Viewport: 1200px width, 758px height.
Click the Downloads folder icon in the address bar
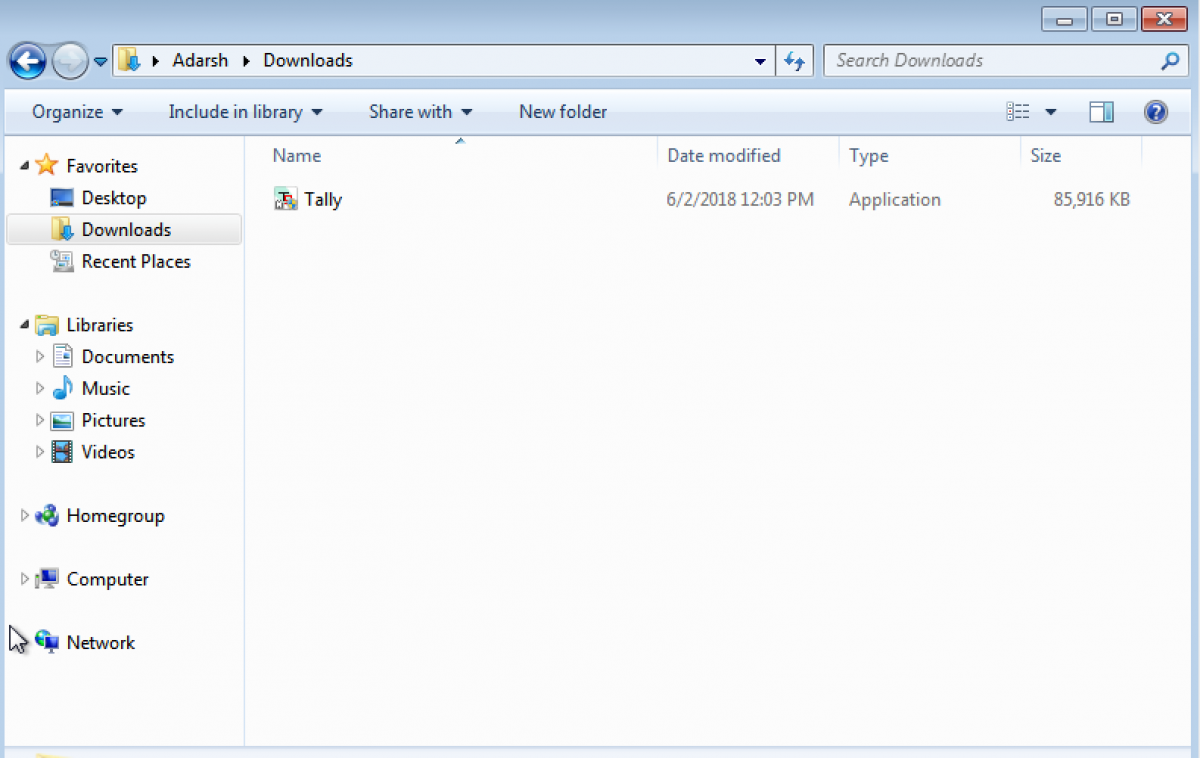pyautogui.click(x=131, y=60)
